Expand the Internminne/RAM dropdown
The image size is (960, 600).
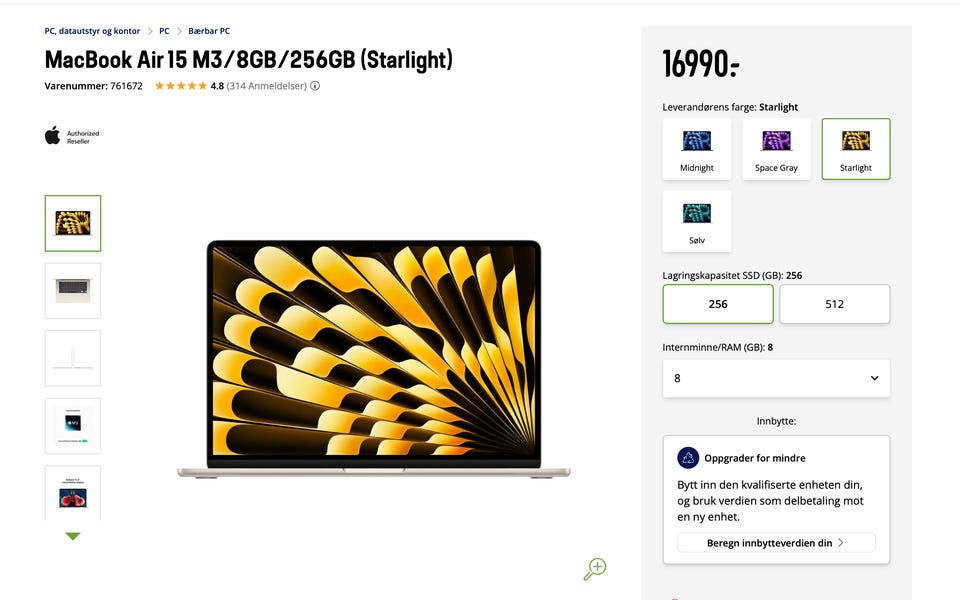click(x=776, y=378)
